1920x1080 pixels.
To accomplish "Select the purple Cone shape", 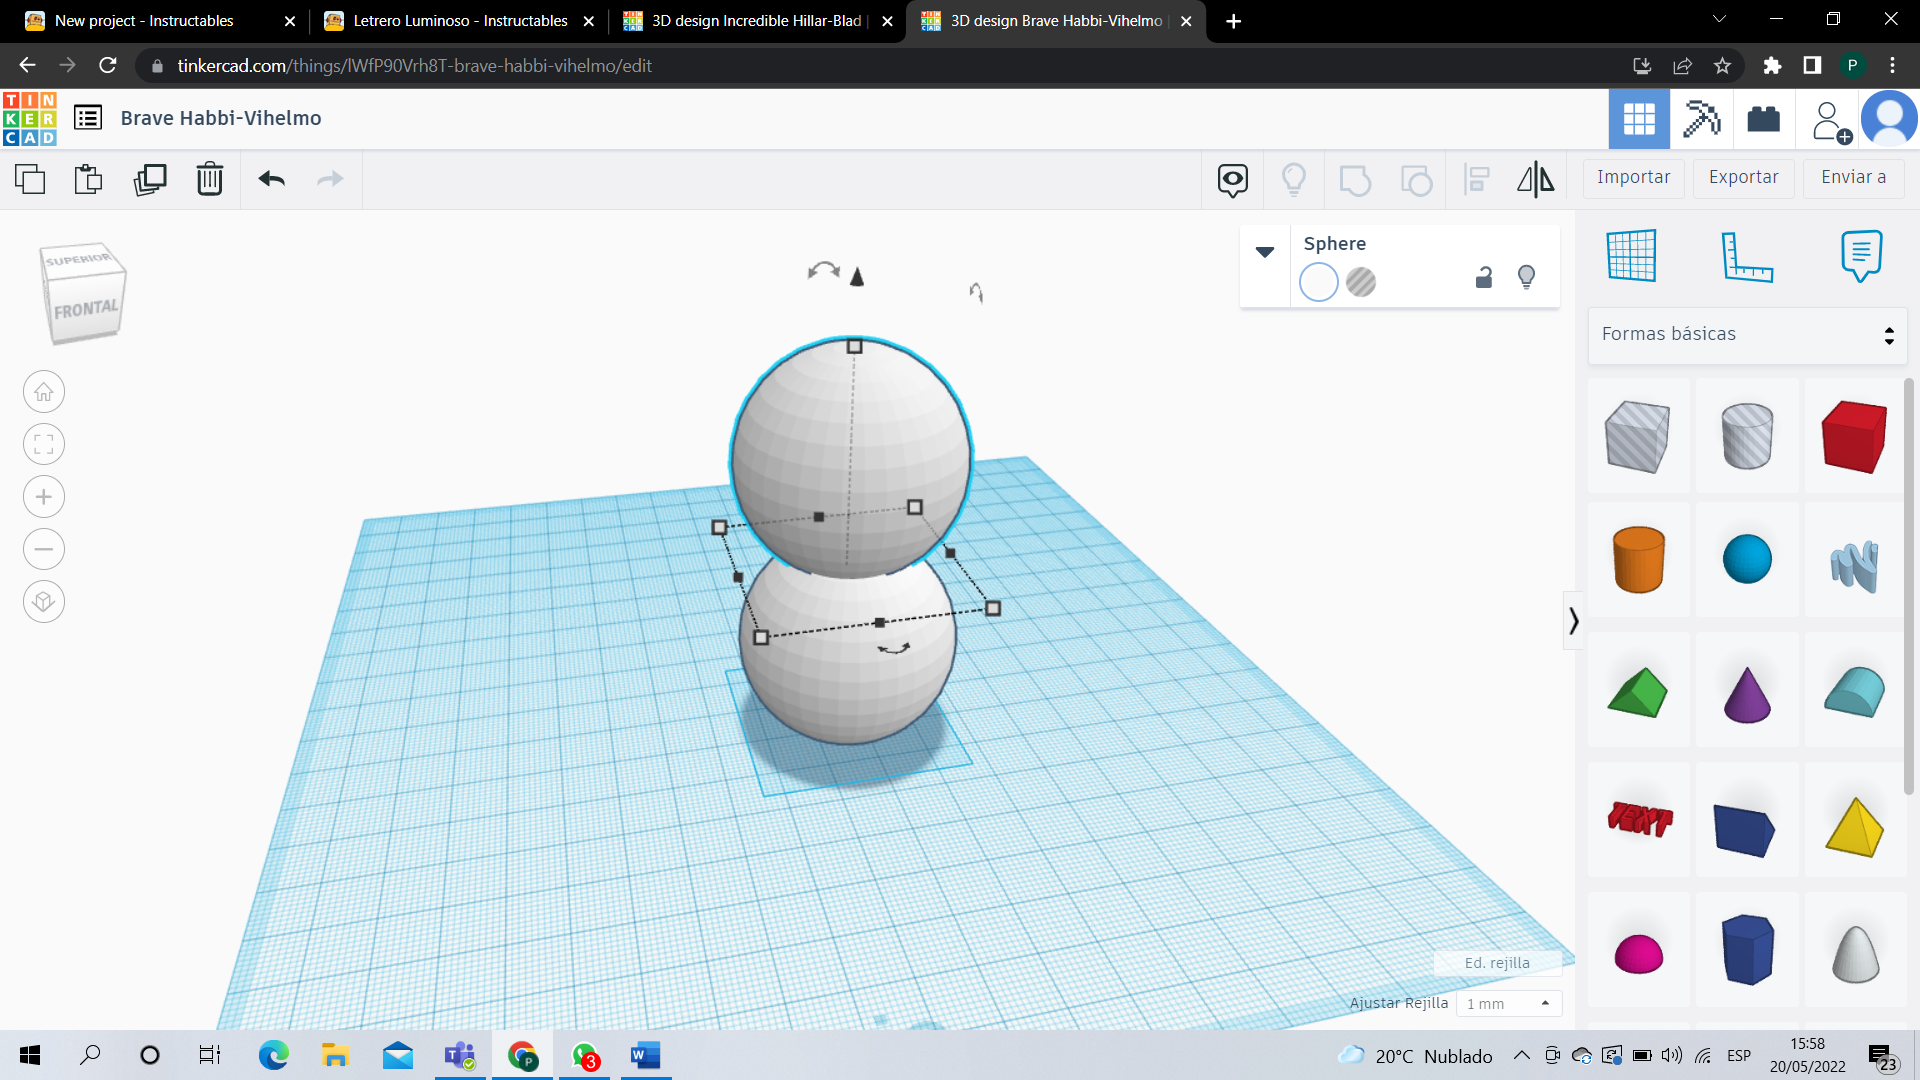I will 1747,694.
